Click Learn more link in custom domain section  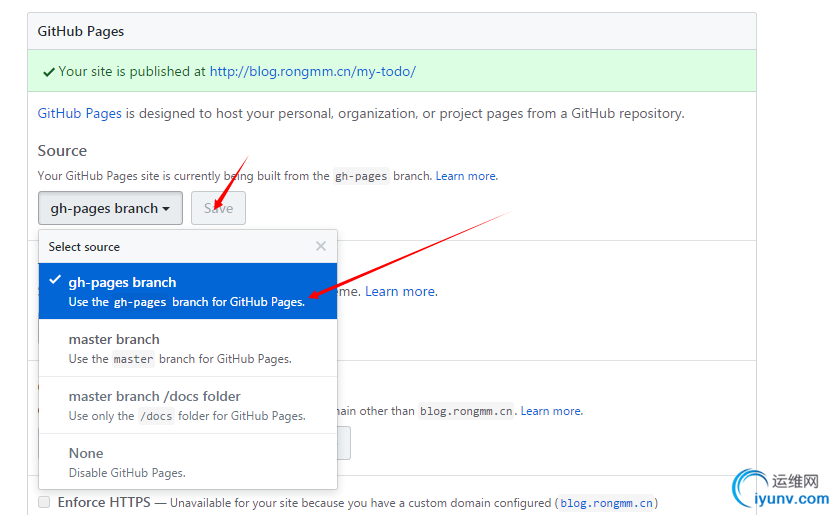551,411
